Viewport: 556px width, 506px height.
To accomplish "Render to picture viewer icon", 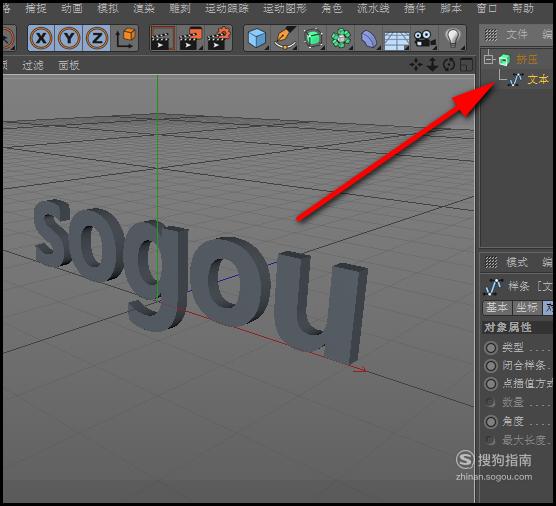I will click(191, 38).
